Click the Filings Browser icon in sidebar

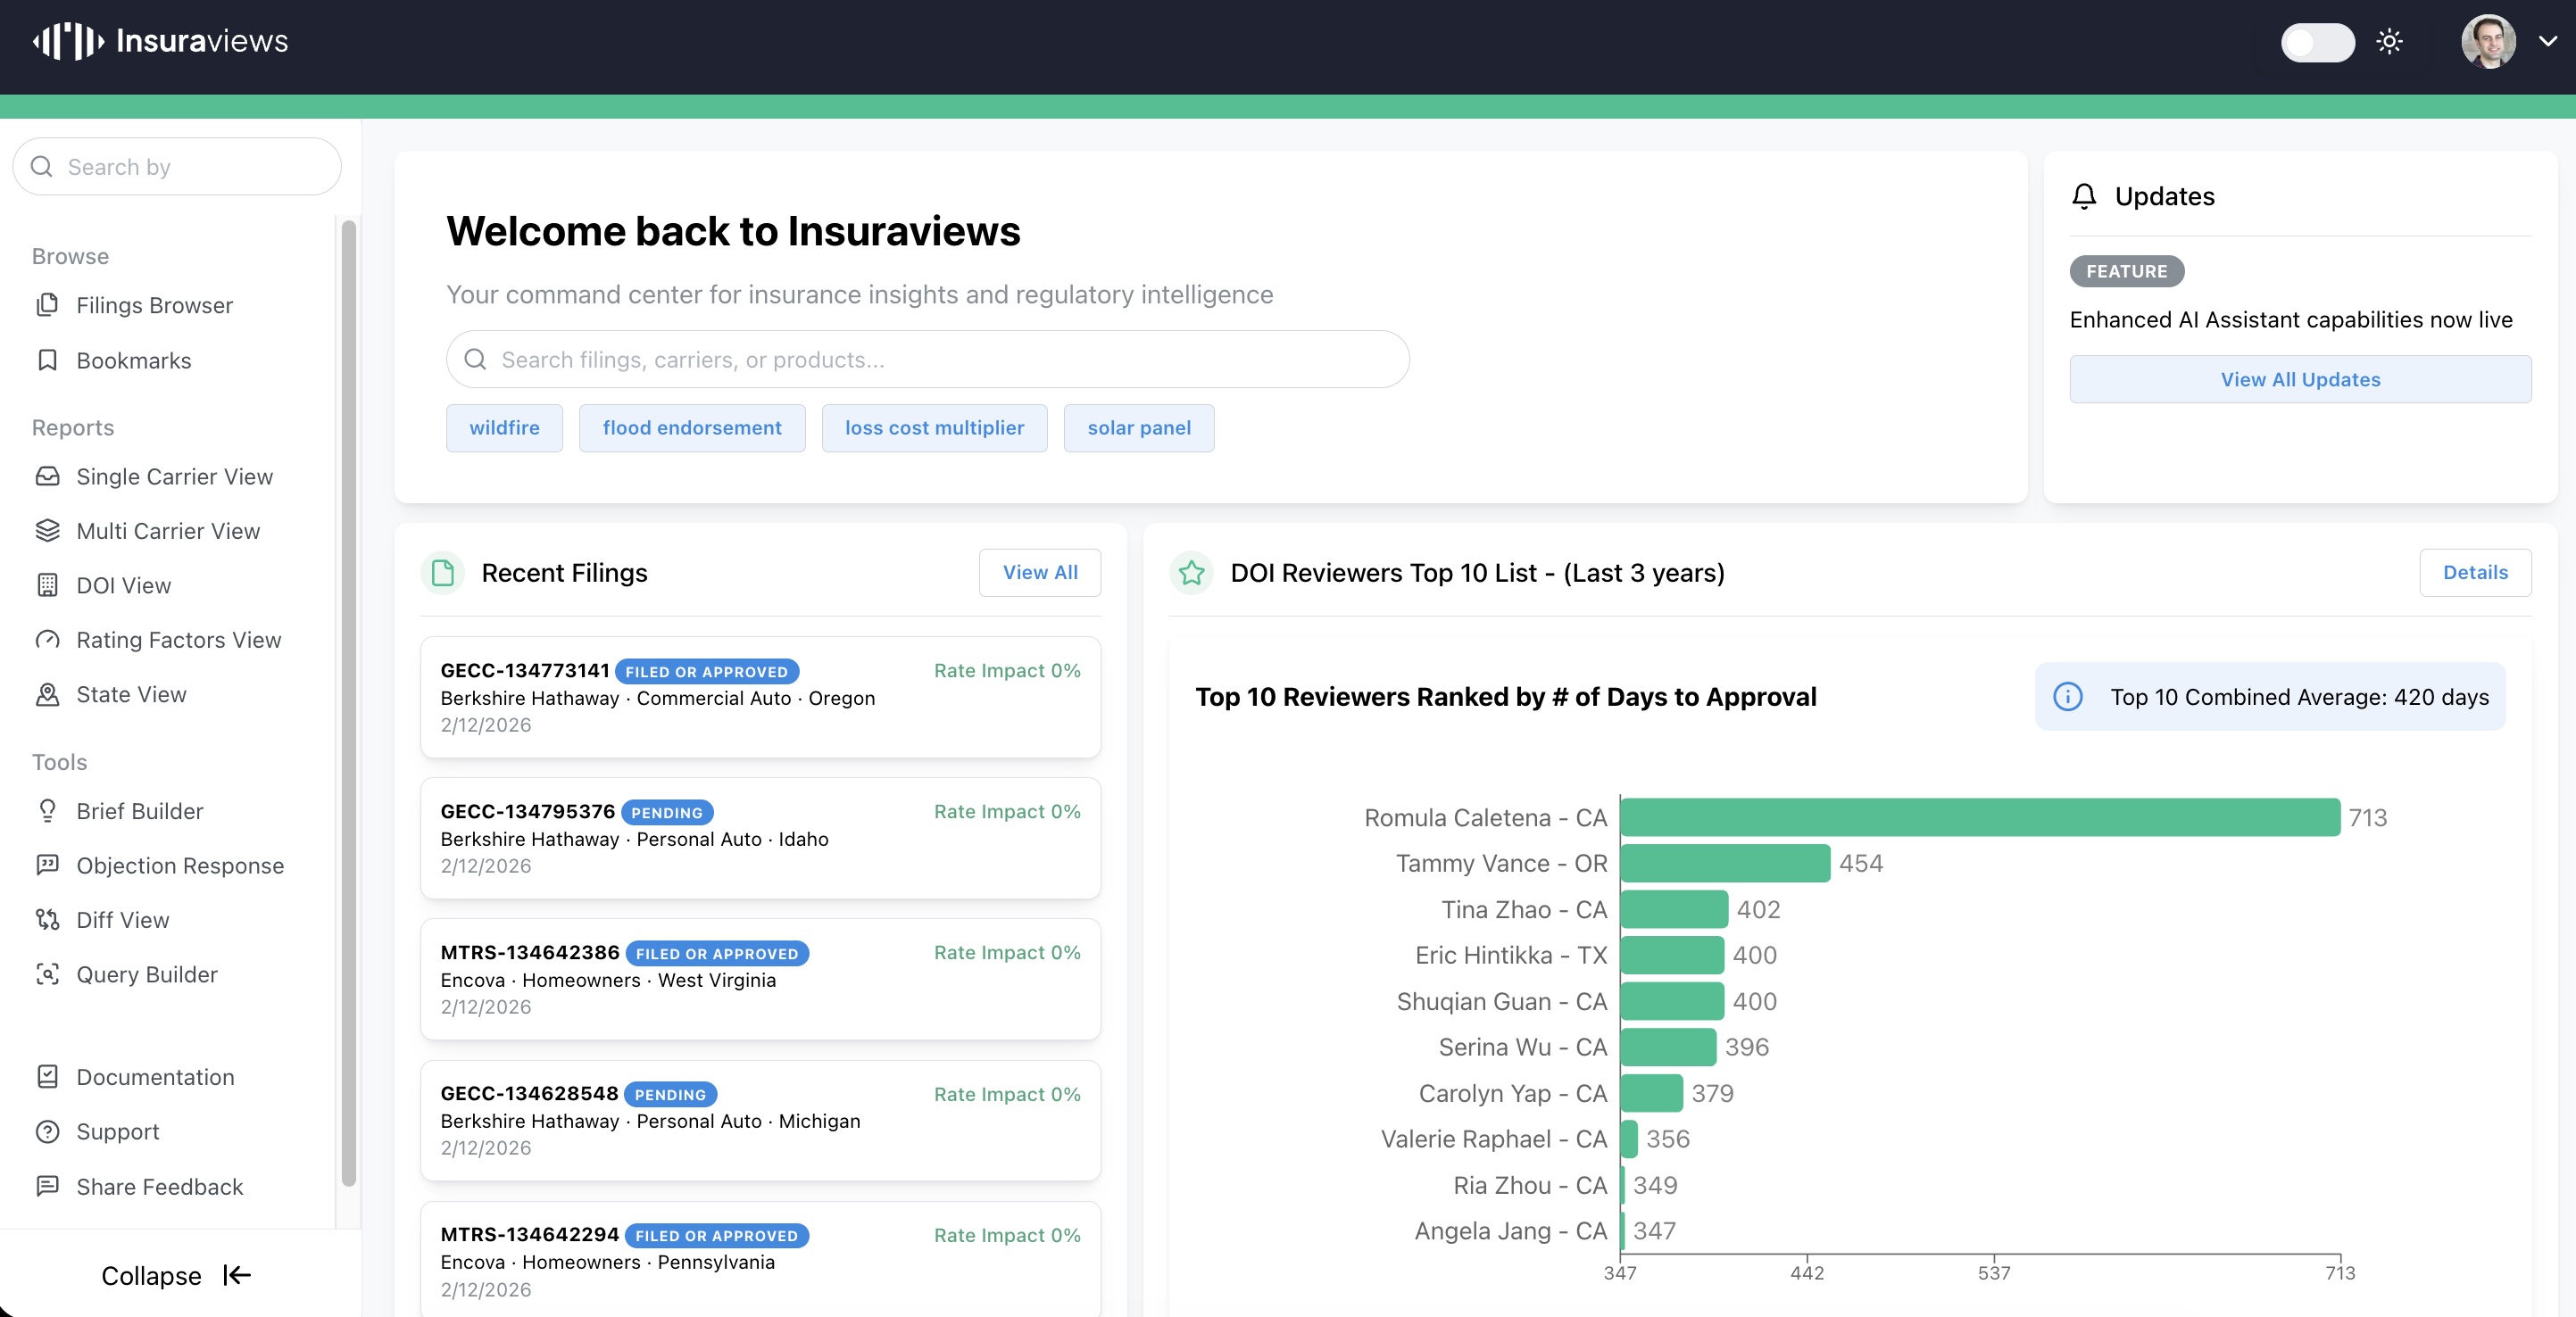tap(47, 305)
